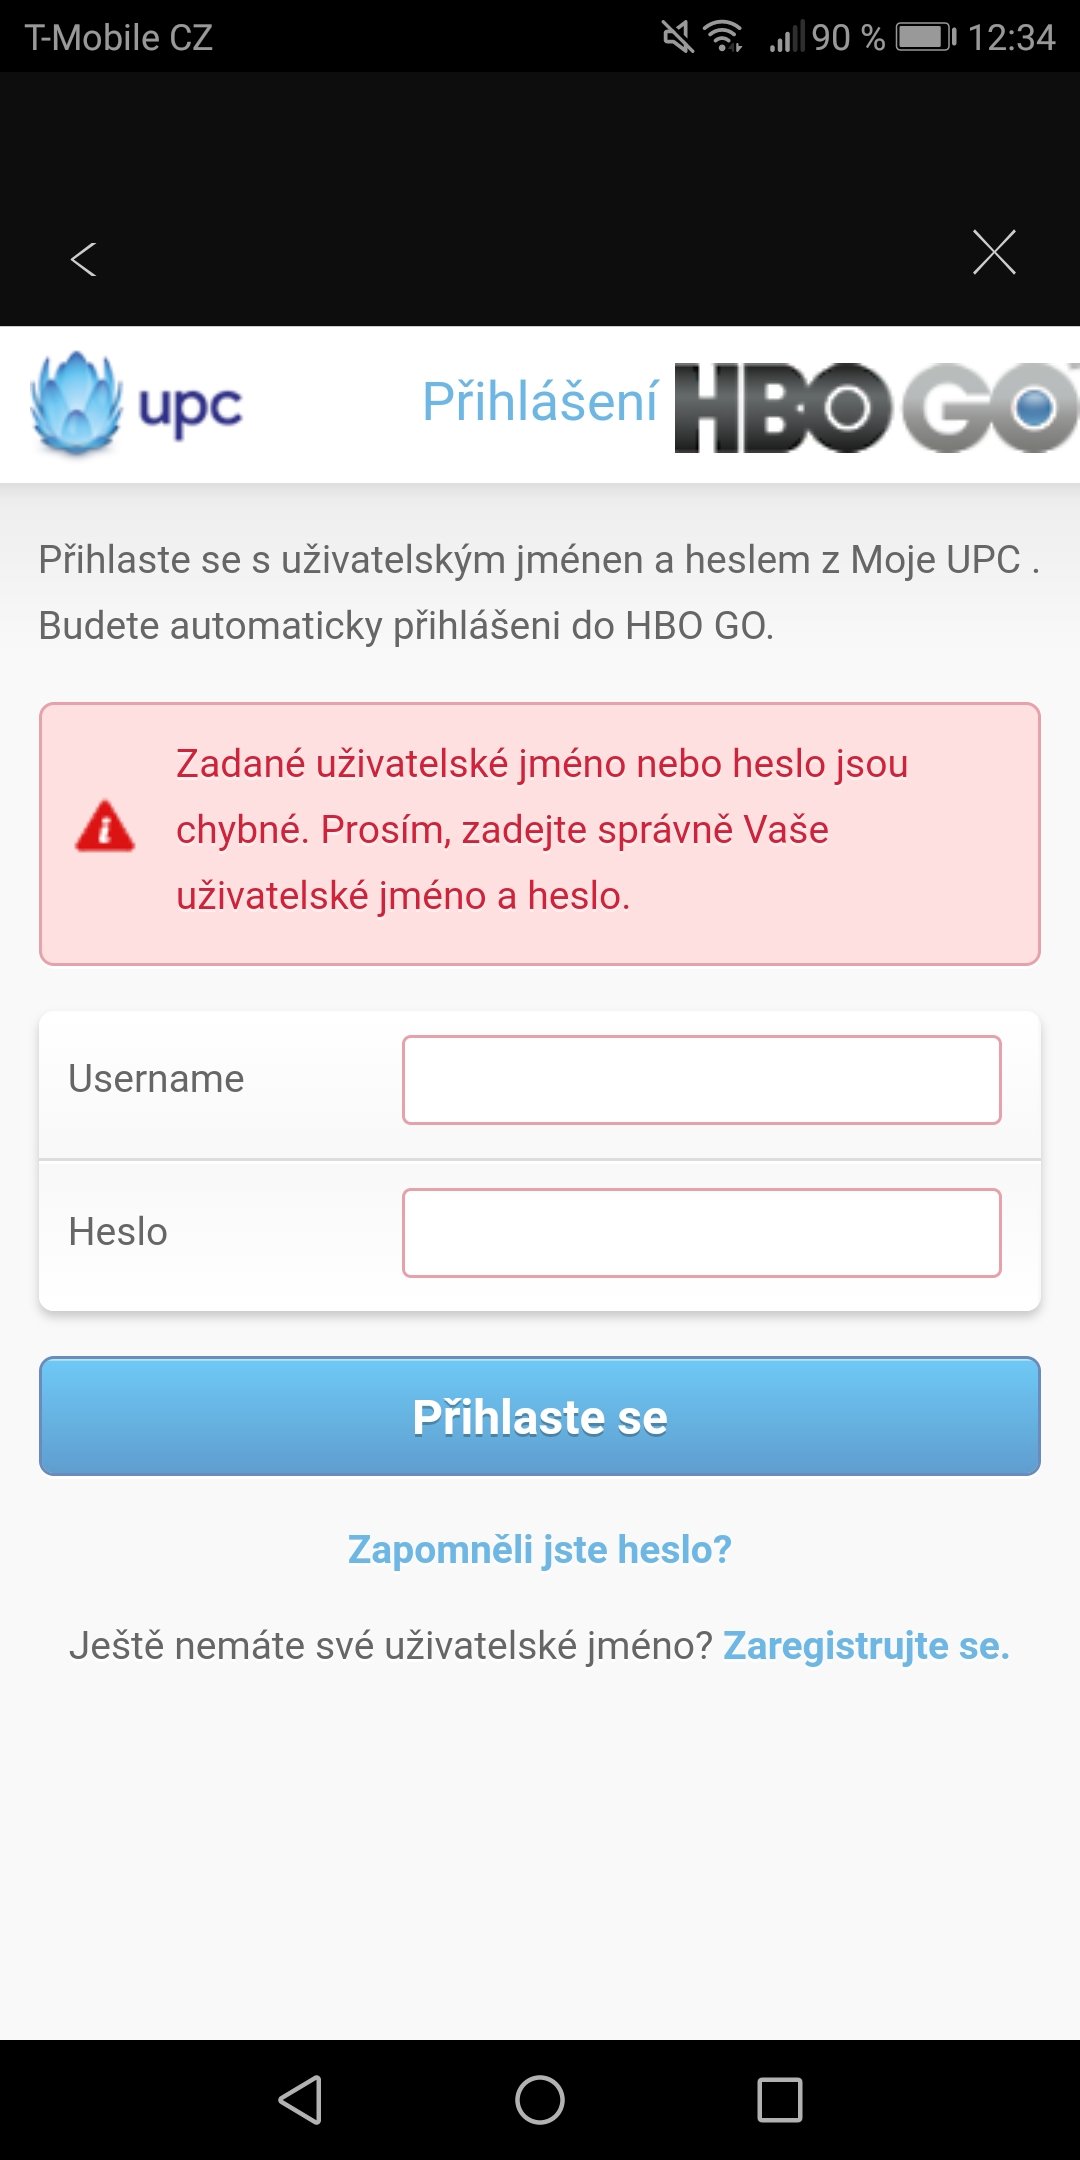Open recent apps with the square button

click(x=780, y=2099)
